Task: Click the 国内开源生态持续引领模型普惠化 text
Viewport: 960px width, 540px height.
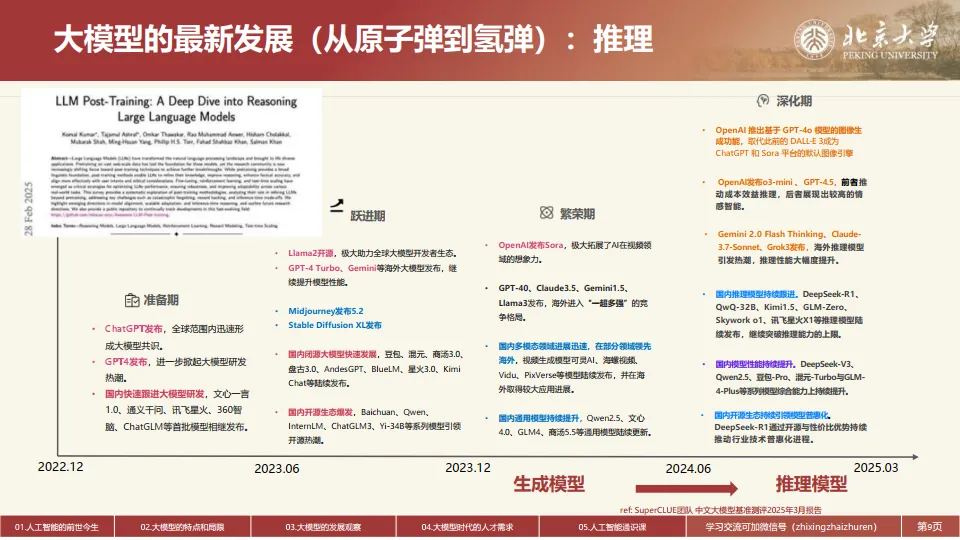Action: 772,415
